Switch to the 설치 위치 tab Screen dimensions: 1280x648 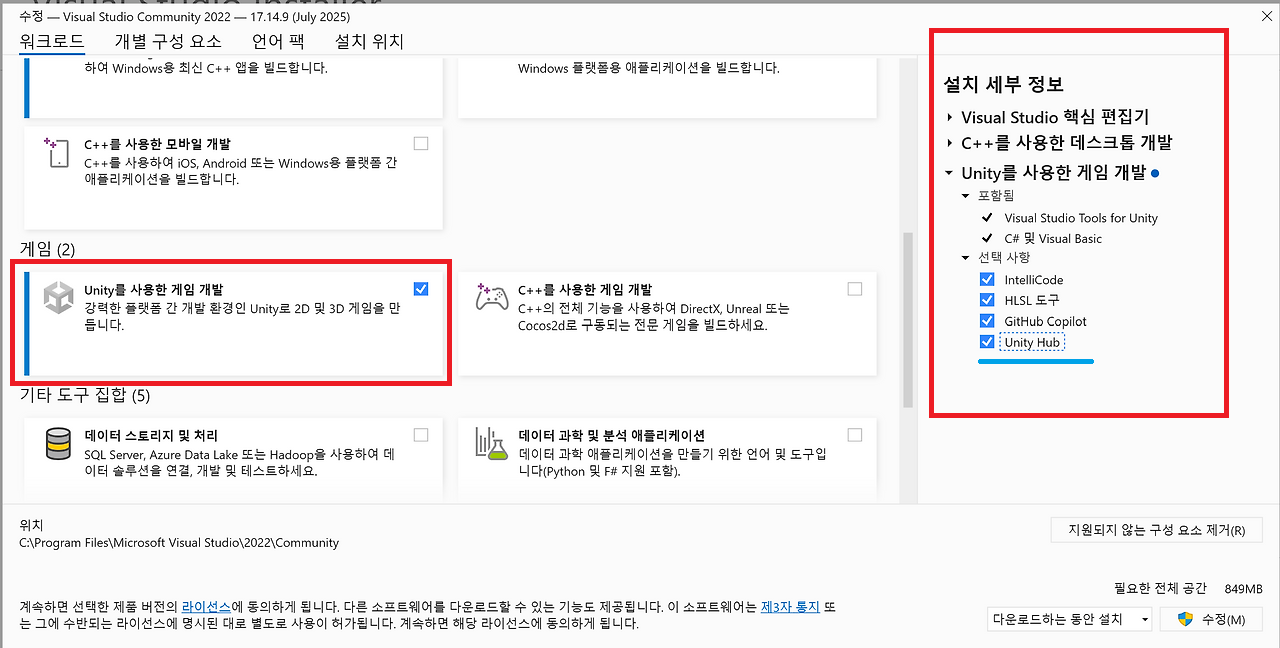point(369,42)
